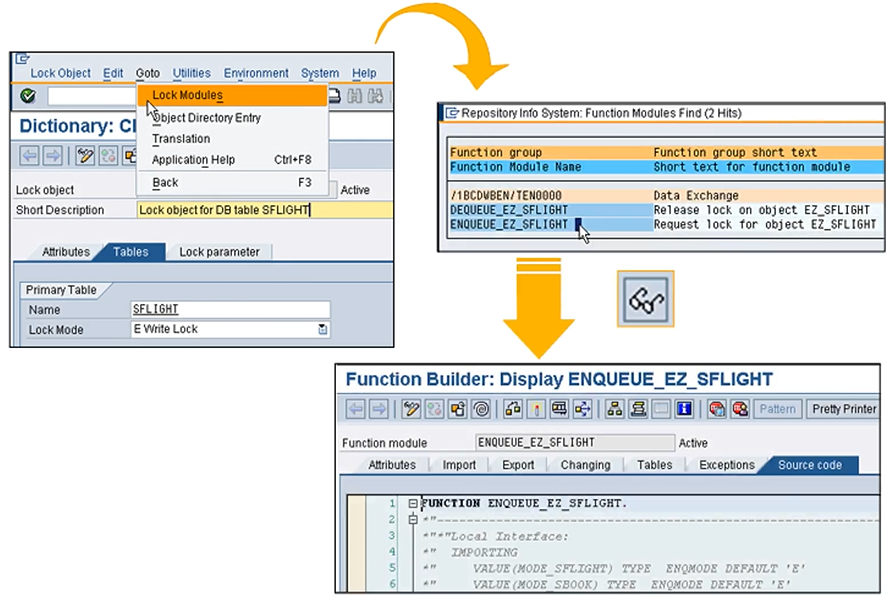The height and width of the screenshot is (600, 888).
Task: Click the Pattern button
Action: point(777,409)
